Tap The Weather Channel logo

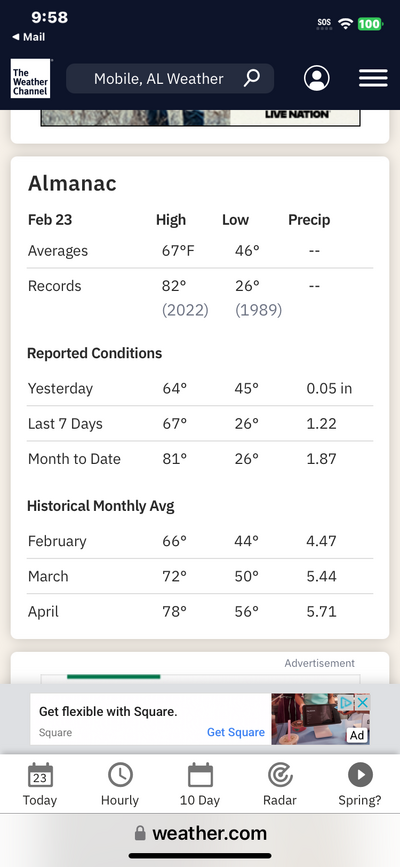click(30, 79)
